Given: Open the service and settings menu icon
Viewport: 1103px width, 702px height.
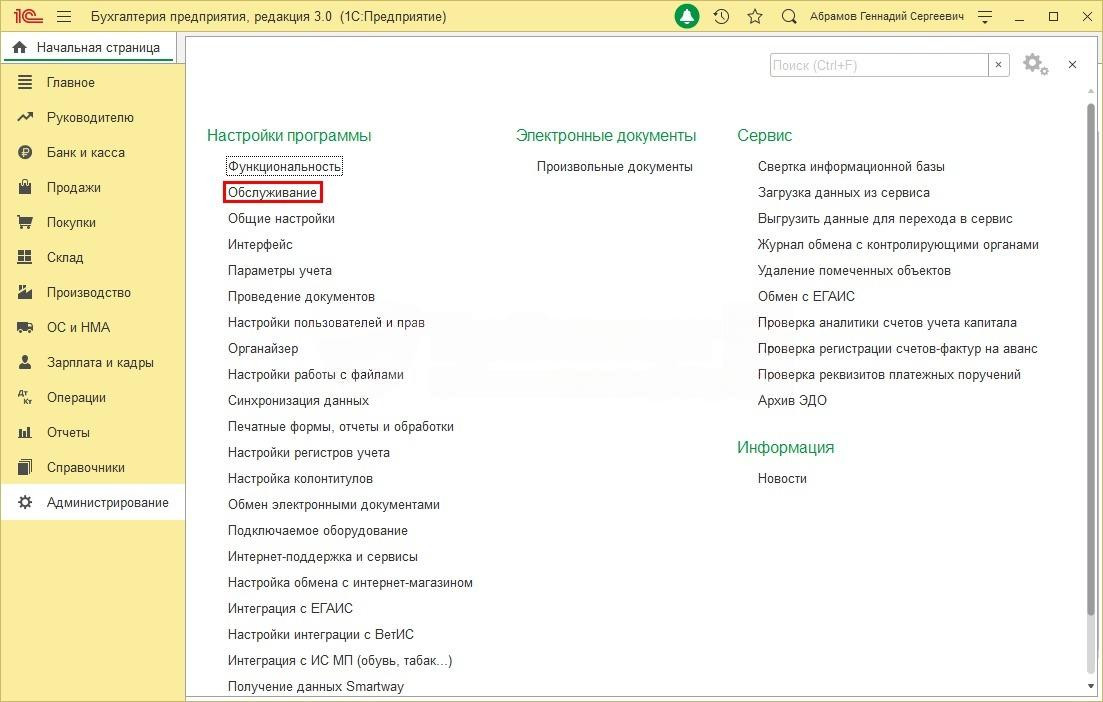Looking at the screenshot, I should pos(985,16).
